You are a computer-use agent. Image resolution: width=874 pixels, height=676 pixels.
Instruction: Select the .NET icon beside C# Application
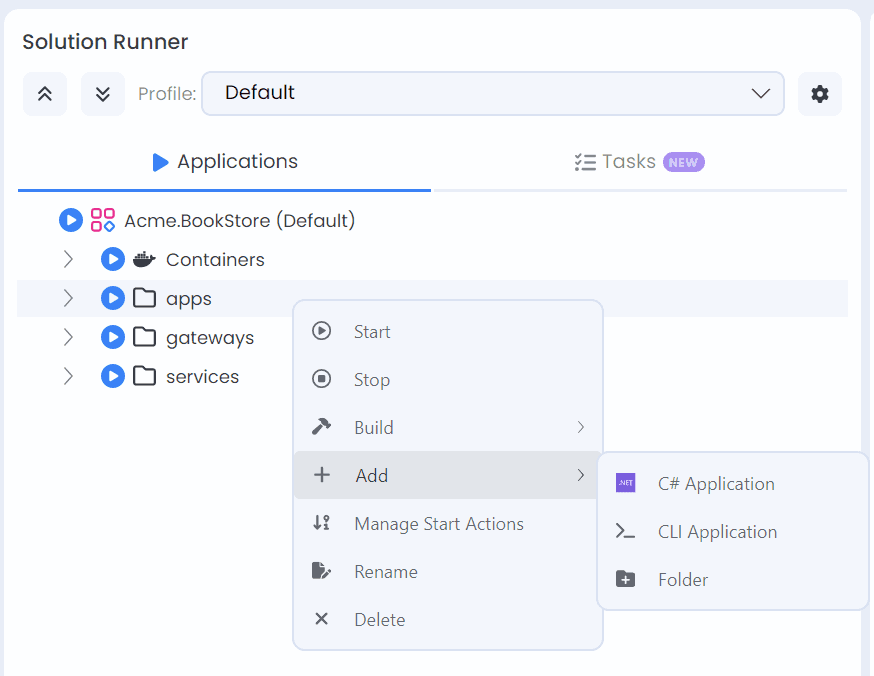pos(625,482)
